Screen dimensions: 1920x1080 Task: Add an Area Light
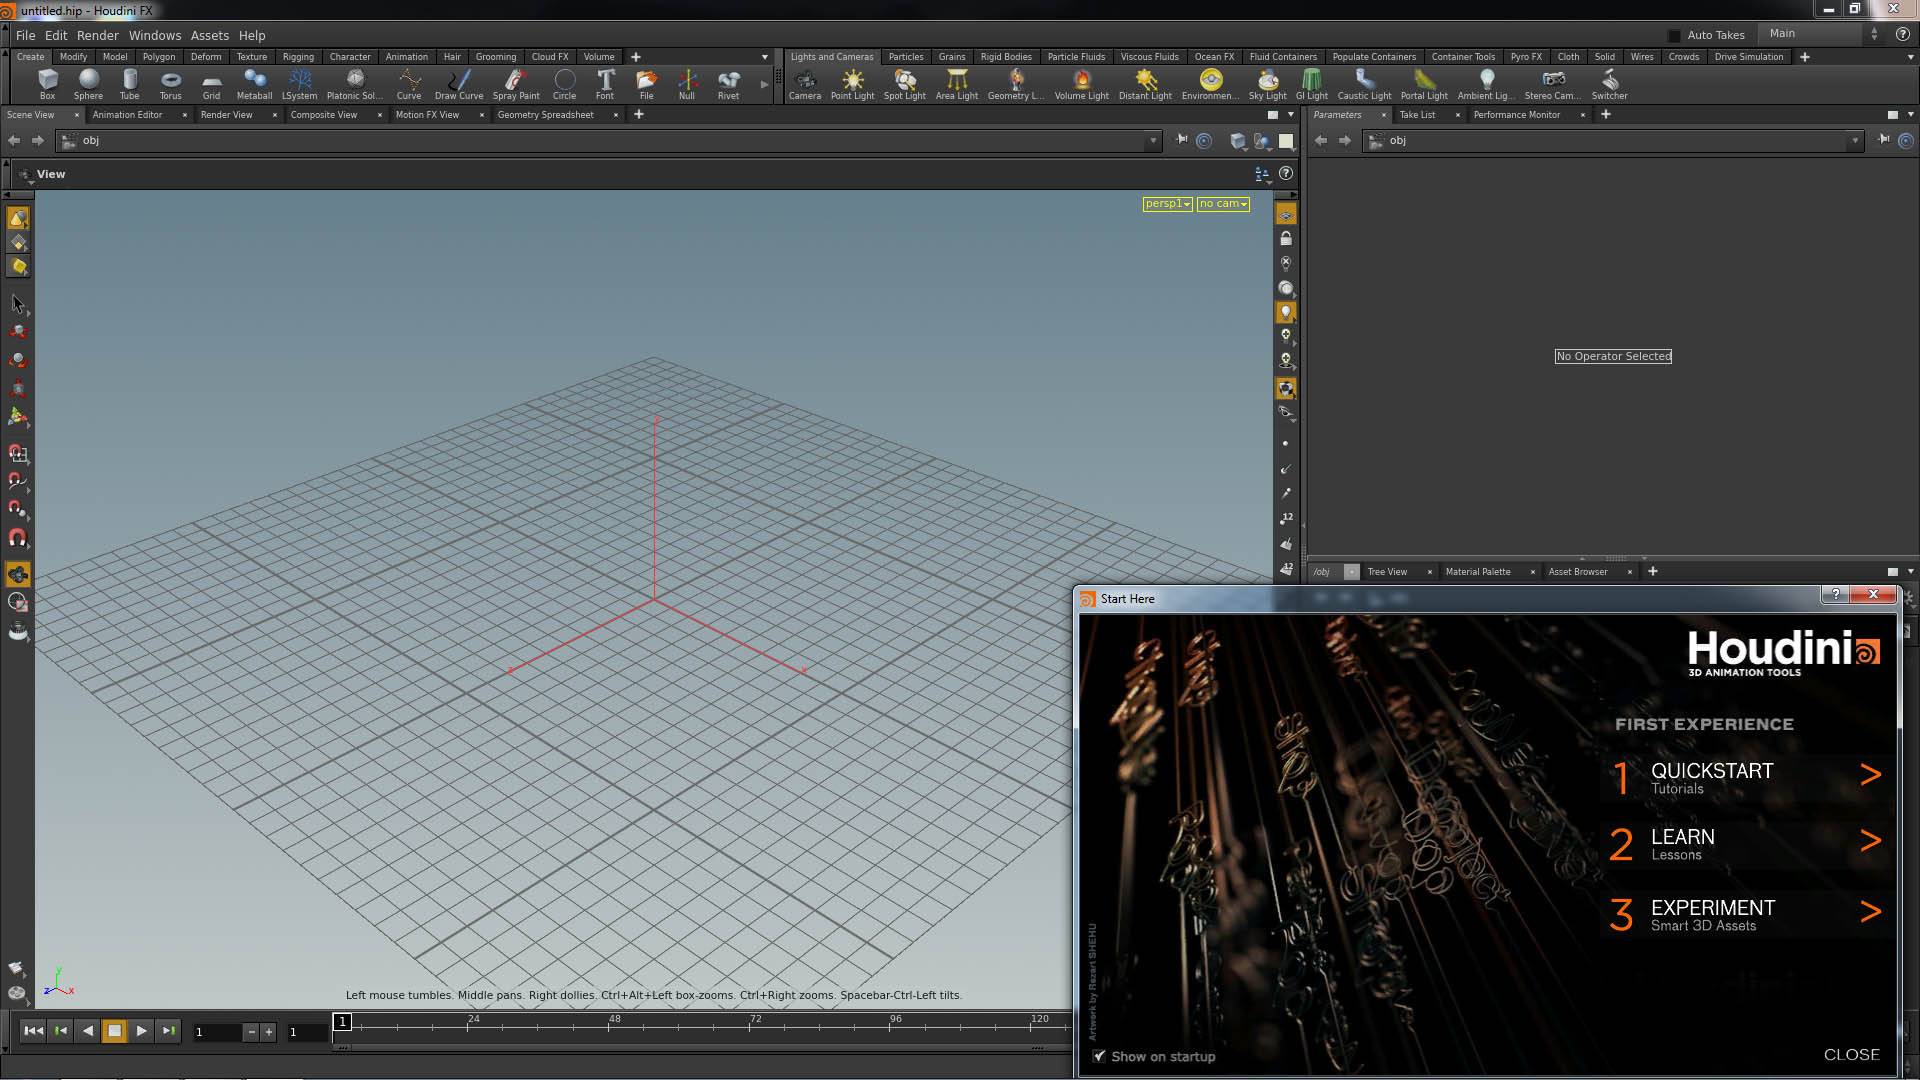[x=956, y=84]
